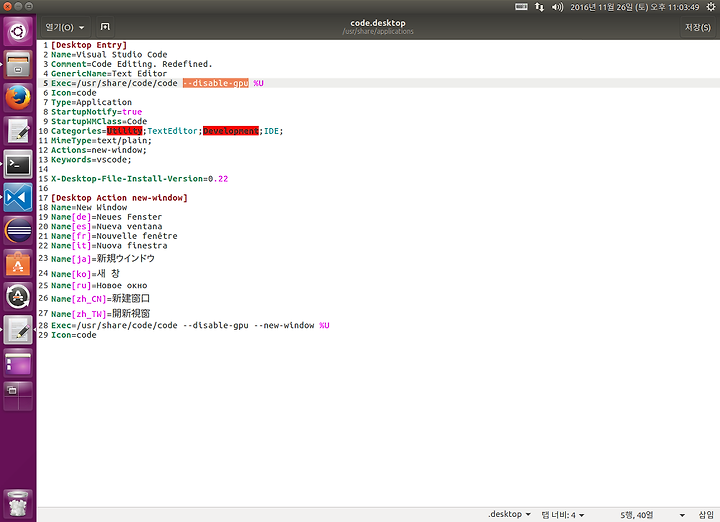Open the Trash in the dock
This screenshot has height=522, width=720.
click(x=18, y=504)
